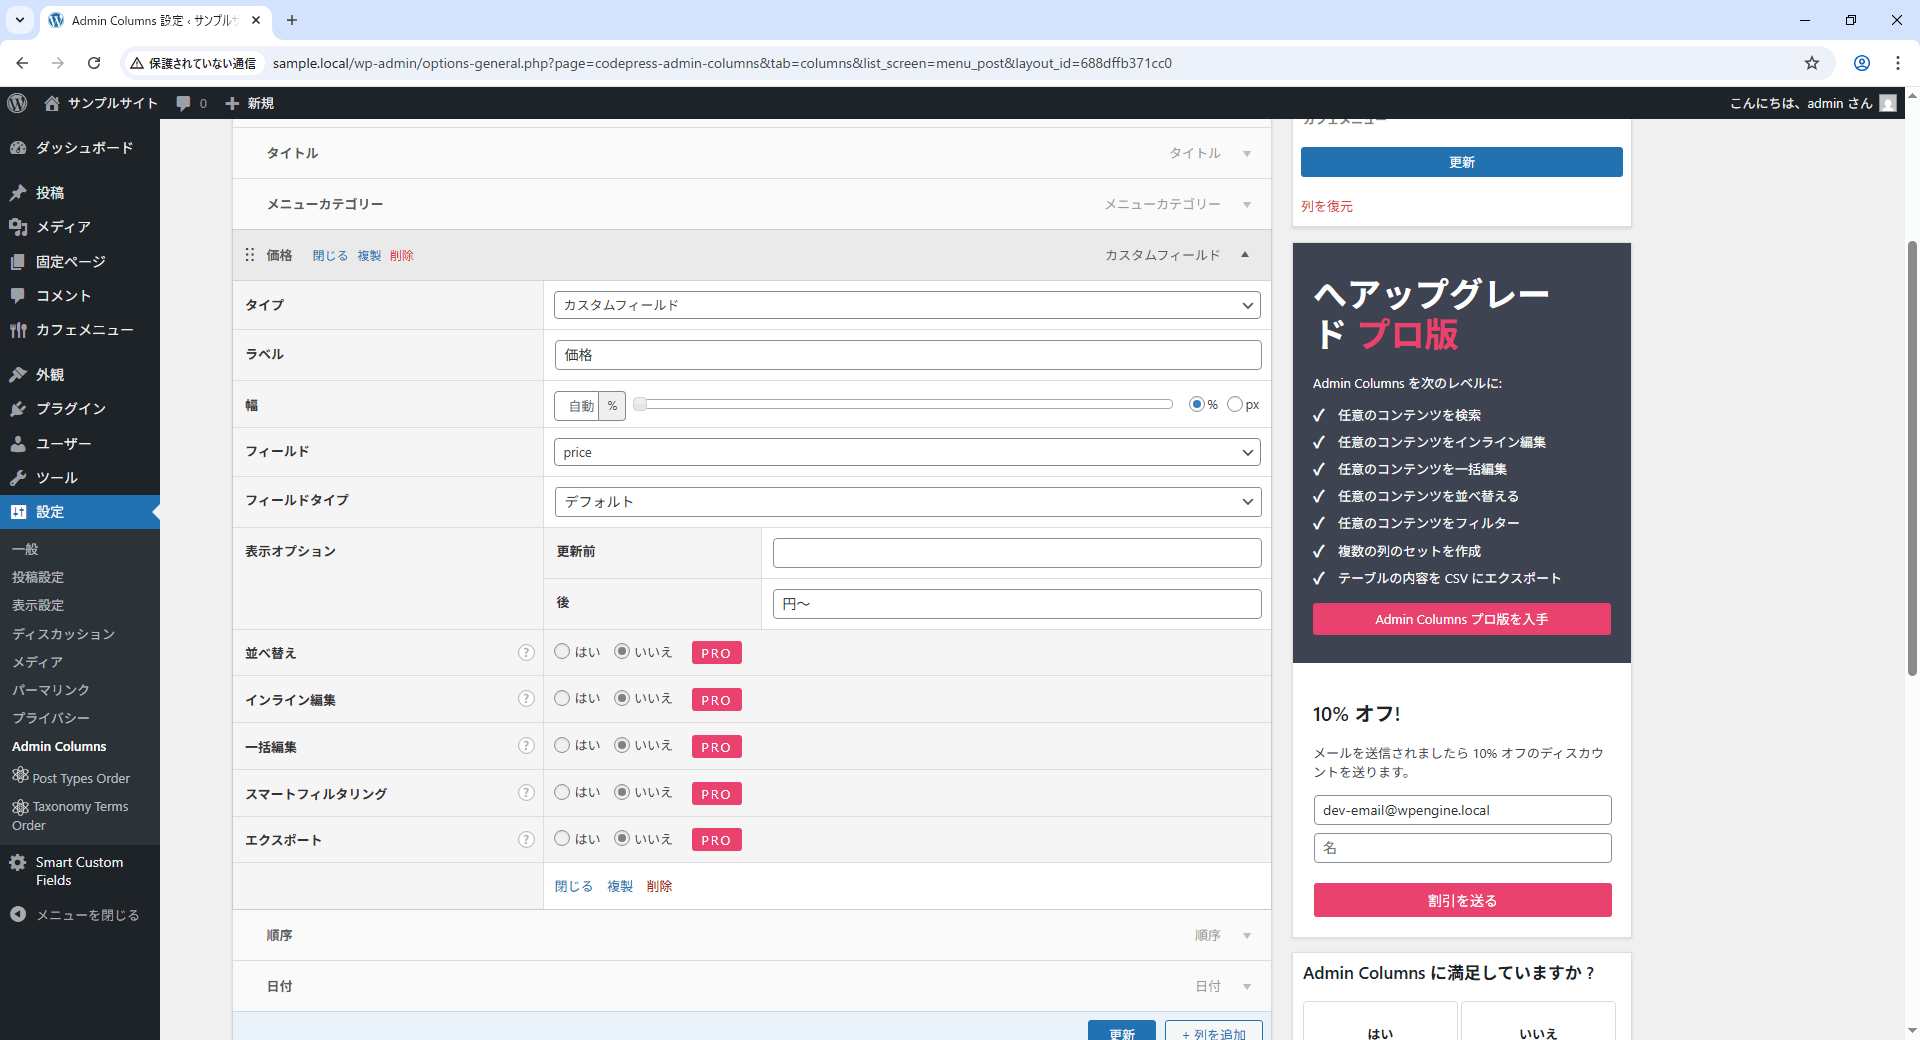The image size is (1920, 1040).
Task: Click the 固定ページ icon
Action: click(18, 262)
